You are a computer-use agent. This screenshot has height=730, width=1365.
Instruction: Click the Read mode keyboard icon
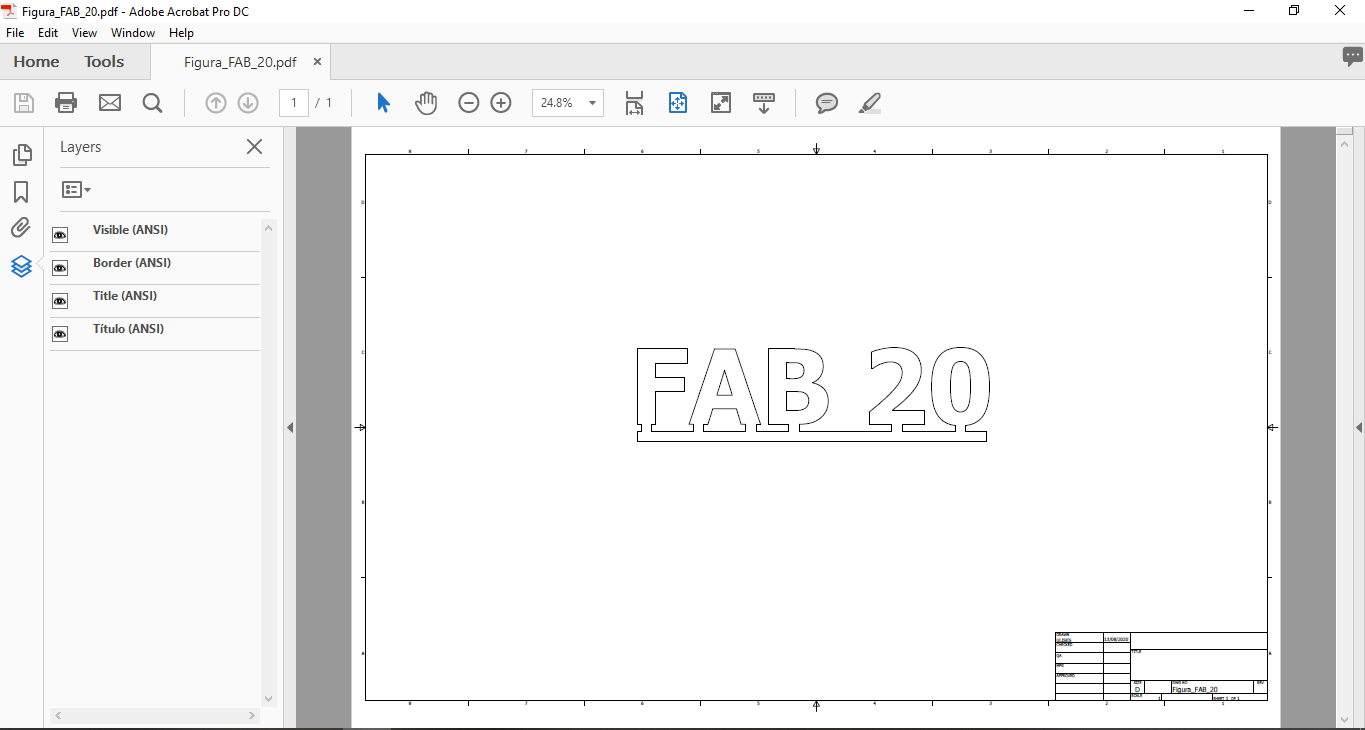pyautogui.click(x=764, y=102)
